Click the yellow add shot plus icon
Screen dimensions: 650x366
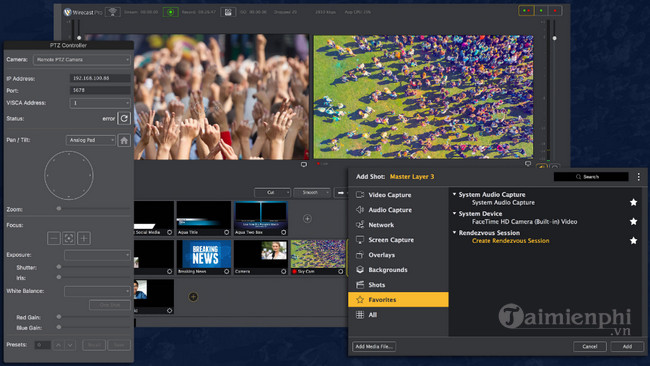[x=193, y=296]
